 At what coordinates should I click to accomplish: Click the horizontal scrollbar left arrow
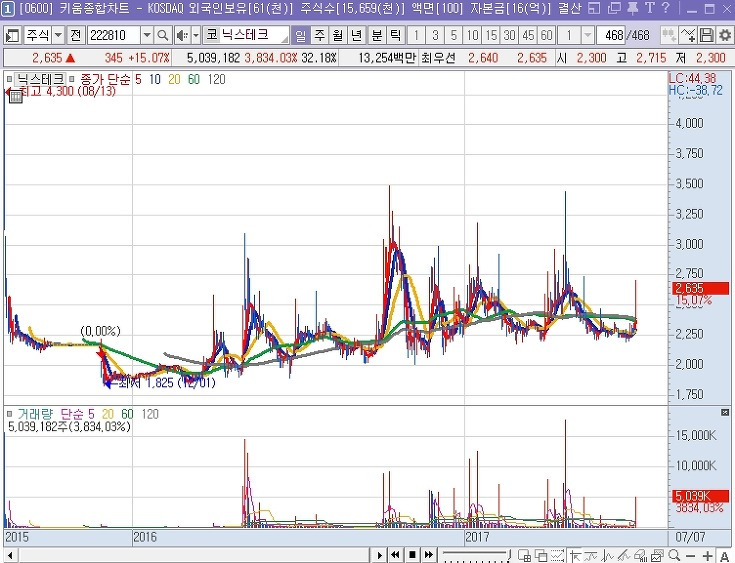pyautogui.click(x=9, y=556)
